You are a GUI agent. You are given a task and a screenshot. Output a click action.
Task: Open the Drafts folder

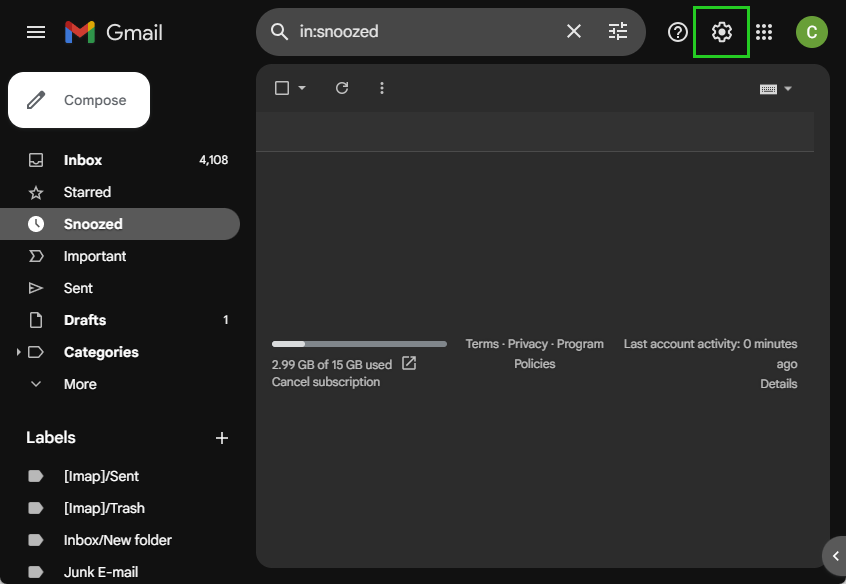click(x=85, y=320)
